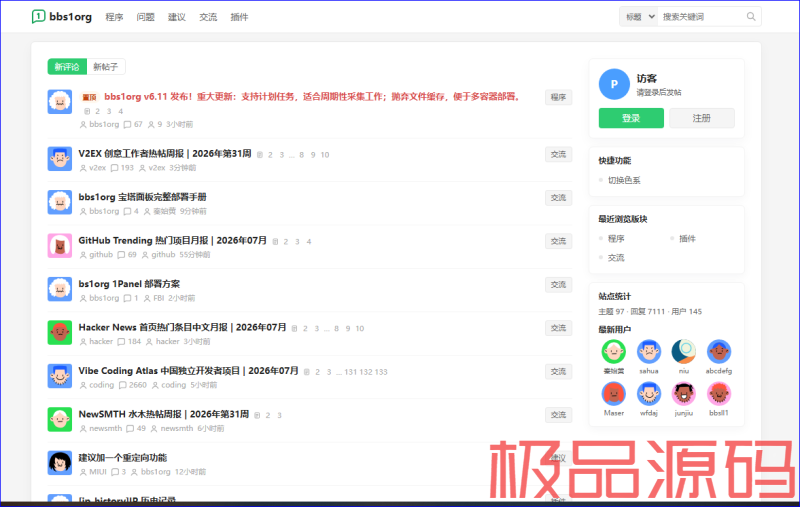The height and width of the screenshot is (507, 800).
Task: Open the bbs1org v6.11 发布 pinned post
Action: point(311,96)
